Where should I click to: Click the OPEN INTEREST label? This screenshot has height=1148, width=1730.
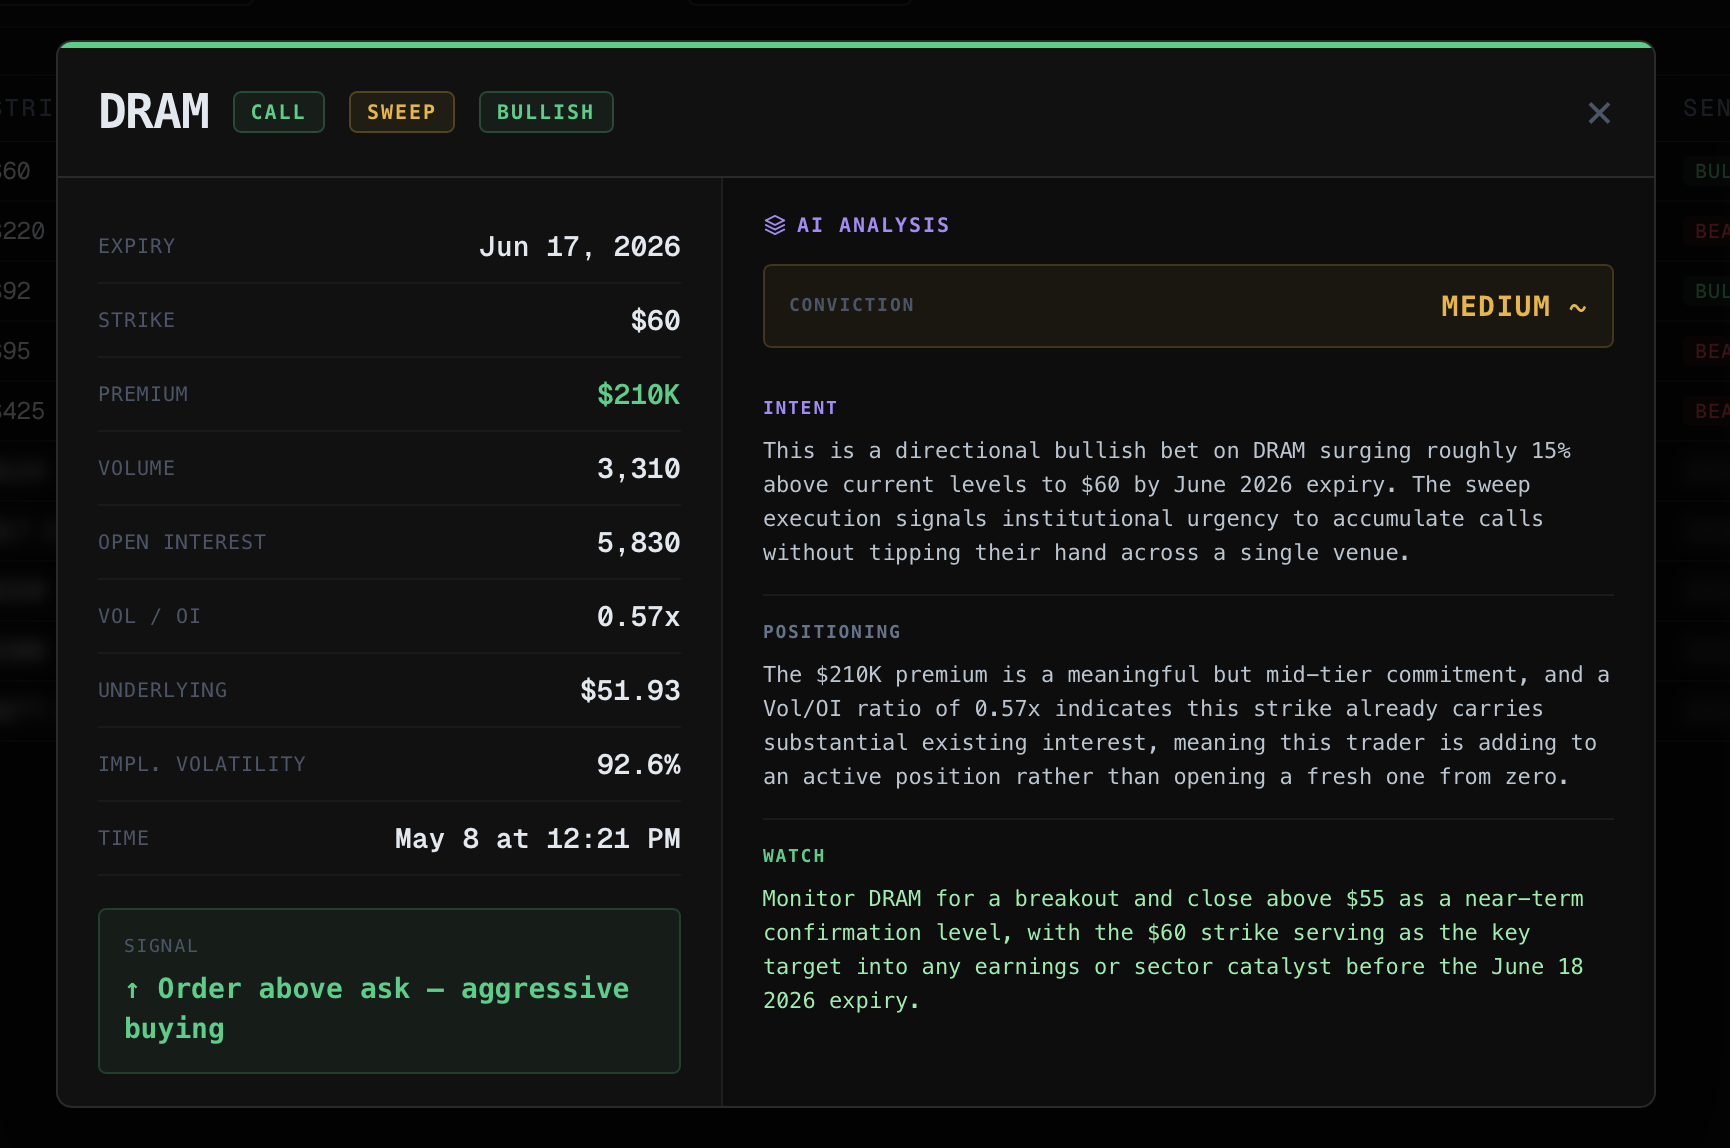(x=182, y=542)
